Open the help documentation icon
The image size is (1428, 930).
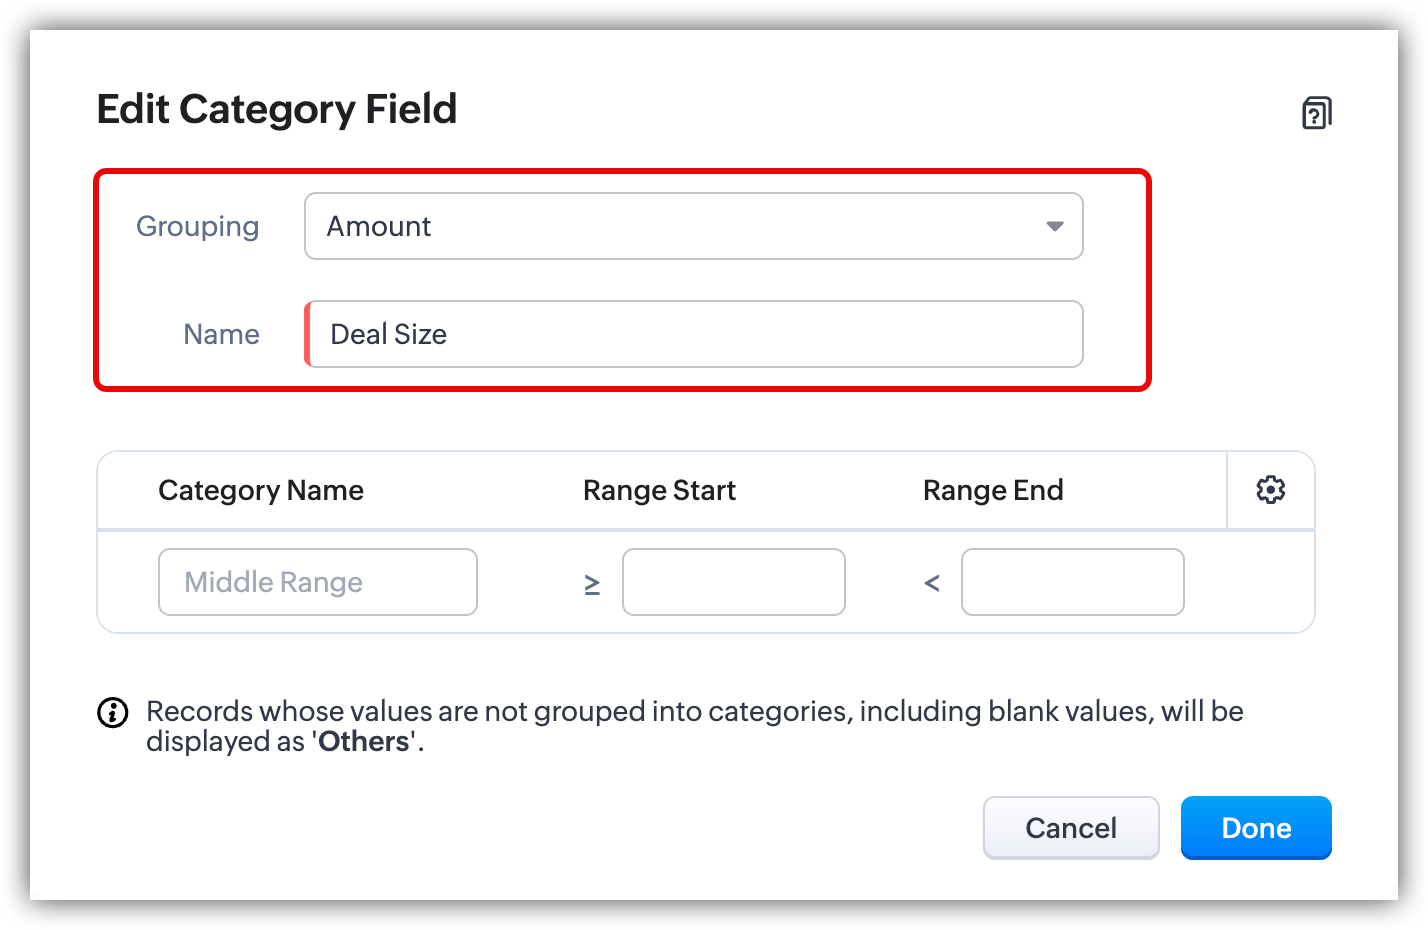pyautogui.click(x=1316, y=112)
